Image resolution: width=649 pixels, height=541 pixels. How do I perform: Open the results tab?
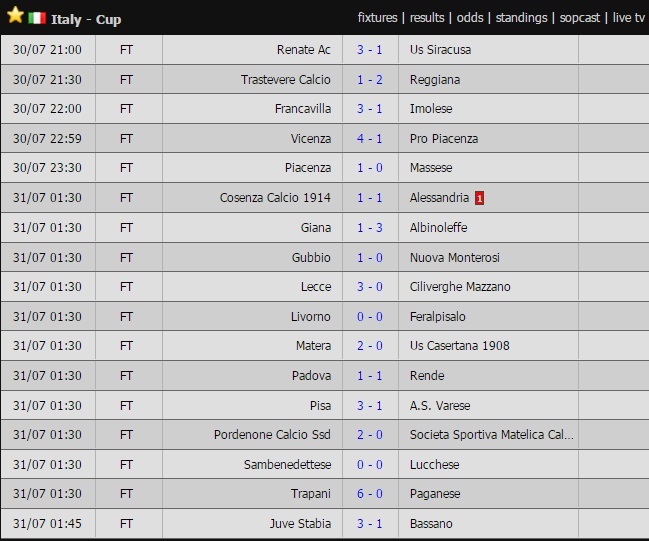point(427,18)
